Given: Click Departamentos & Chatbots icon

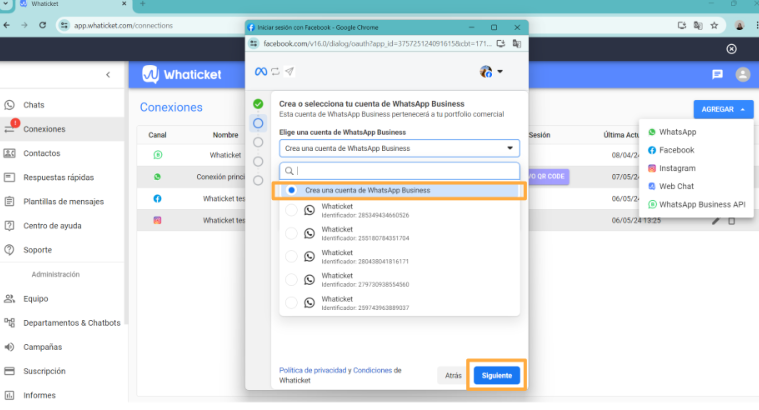Looking at the screenshot, I should 9,322.
